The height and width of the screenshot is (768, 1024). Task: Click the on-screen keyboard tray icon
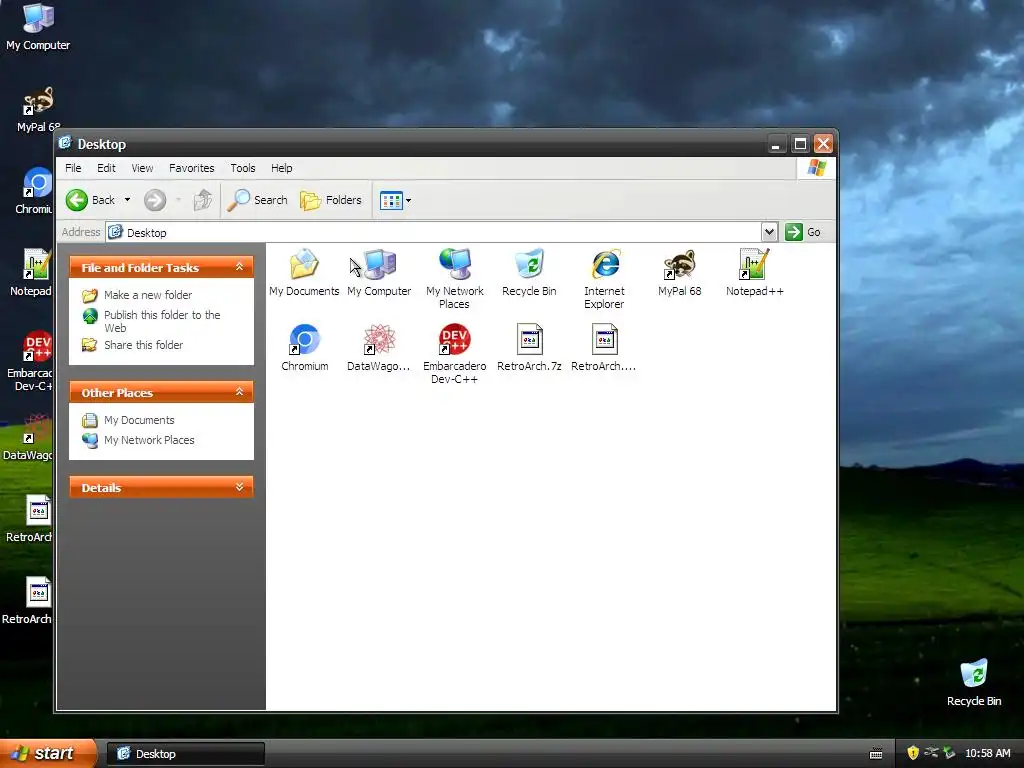(x=876, y=754)
